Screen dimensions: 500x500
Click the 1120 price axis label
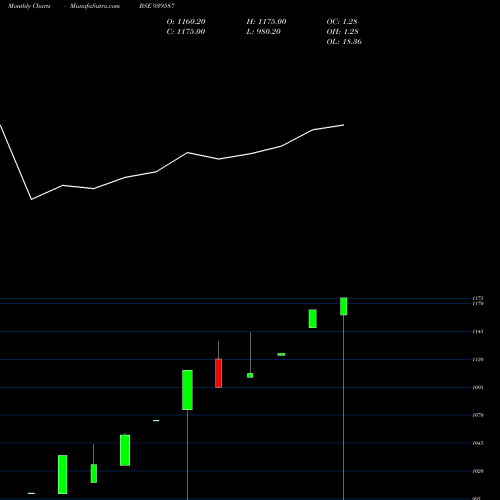coord(478,360)
